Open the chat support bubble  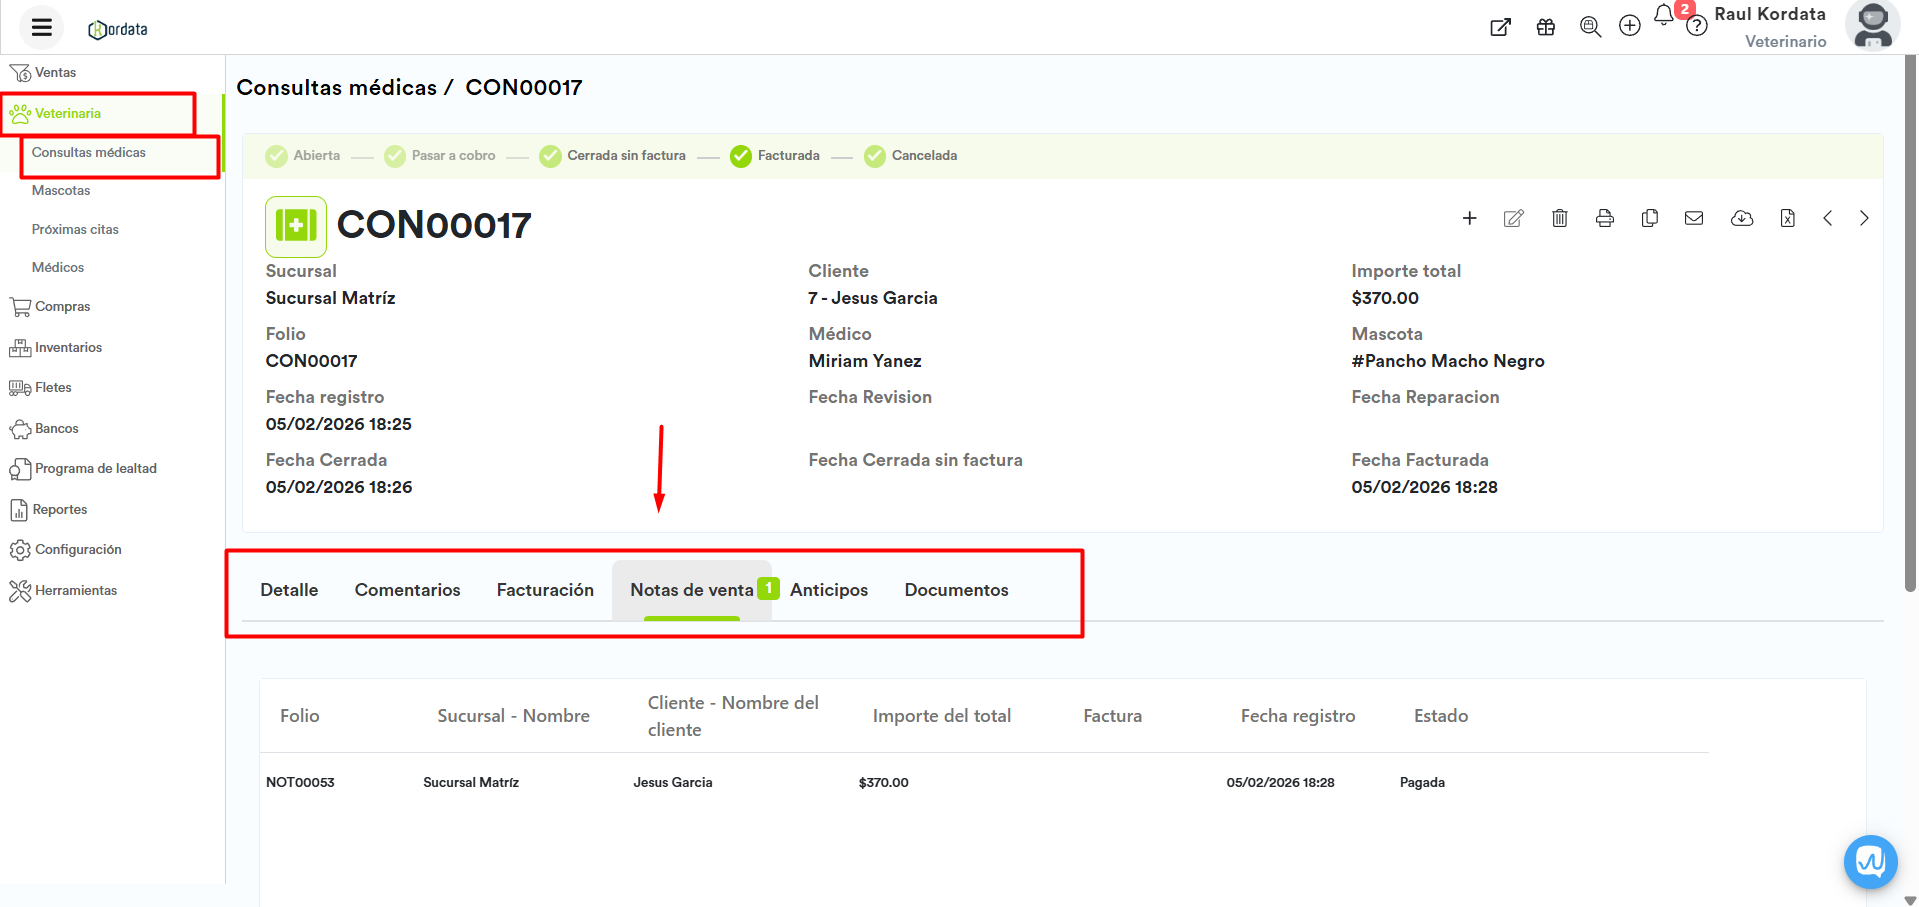tap(1870, 861)
